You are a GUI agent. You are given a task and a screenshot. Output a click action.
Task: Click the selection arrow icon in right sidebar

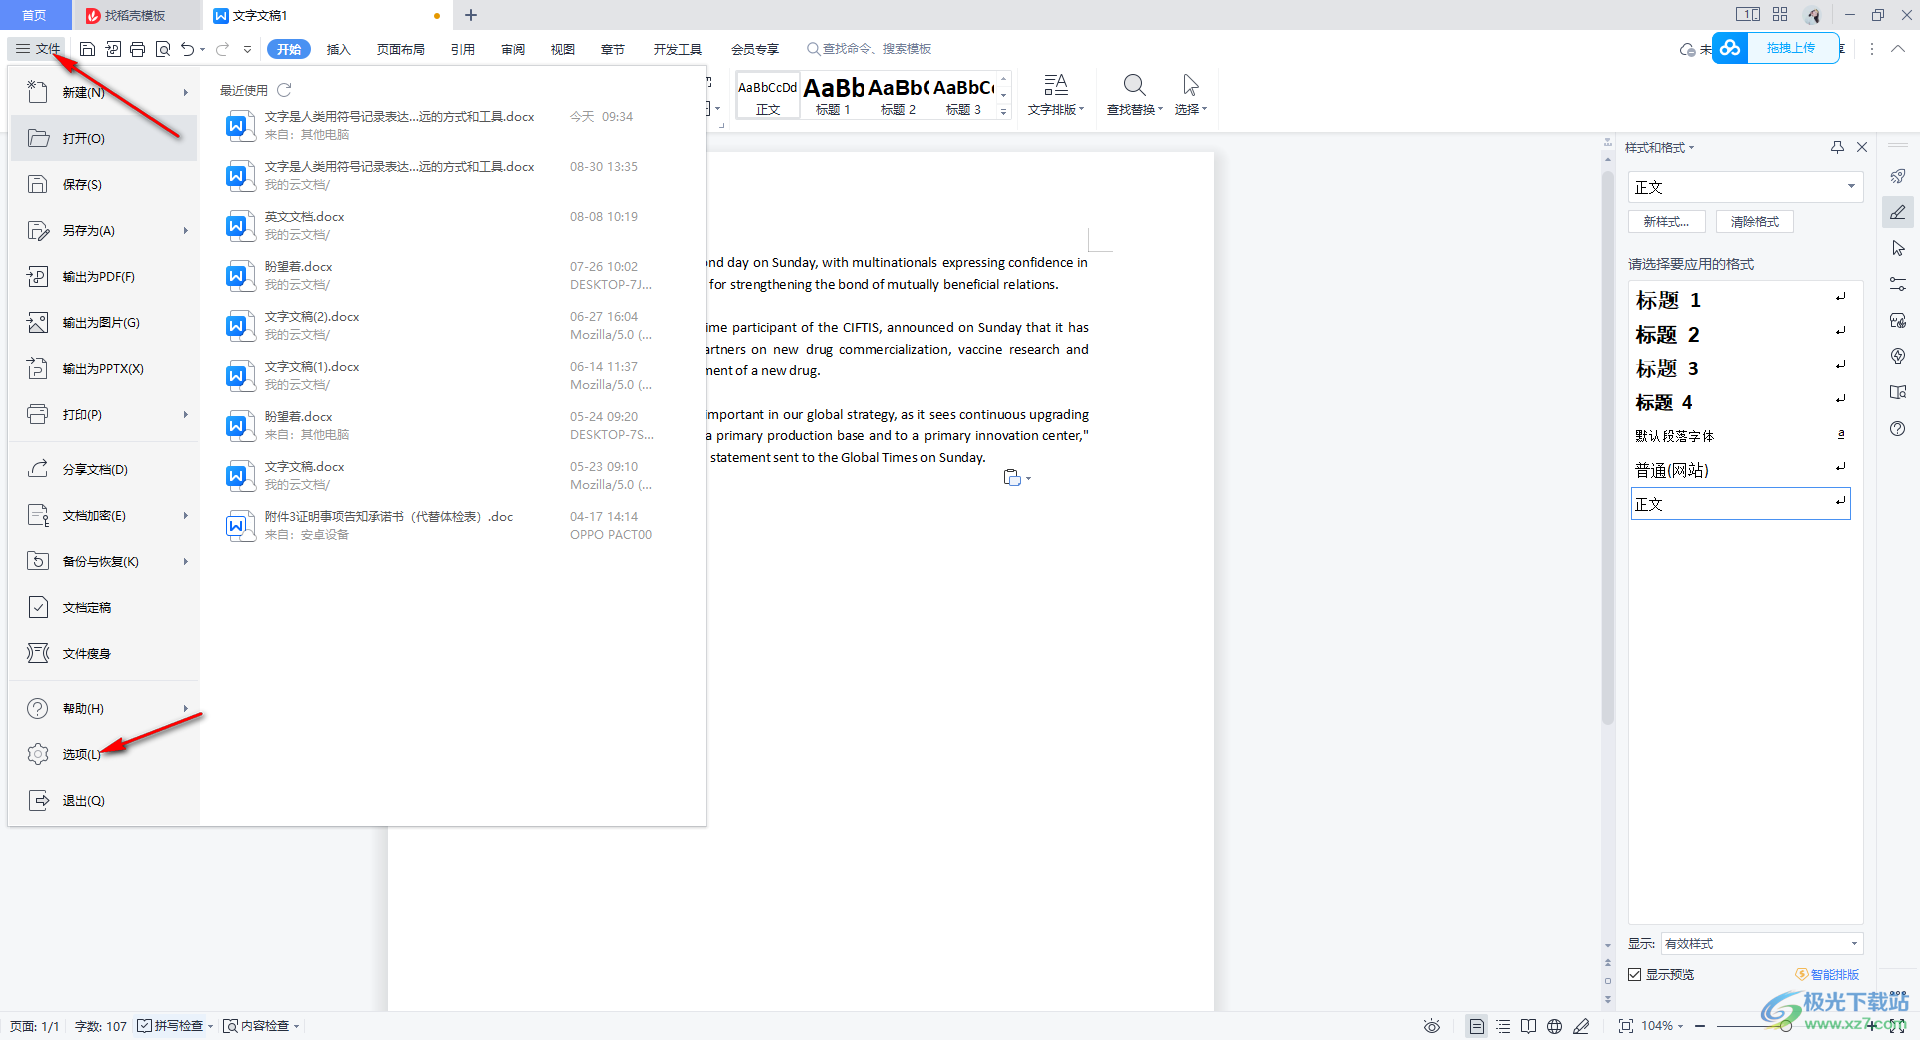pos(1898,248)
